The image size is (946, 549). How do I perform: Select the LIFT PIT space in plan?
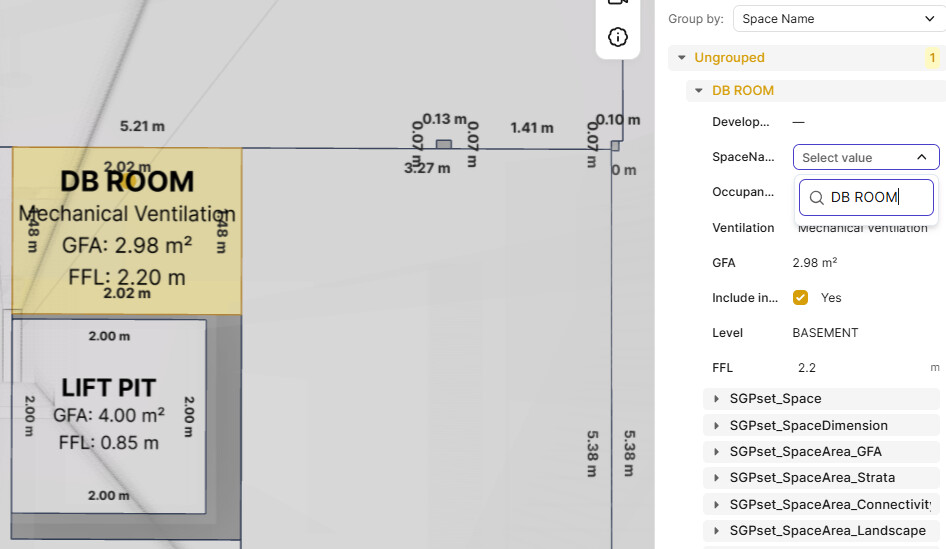(x=109, y=416)
